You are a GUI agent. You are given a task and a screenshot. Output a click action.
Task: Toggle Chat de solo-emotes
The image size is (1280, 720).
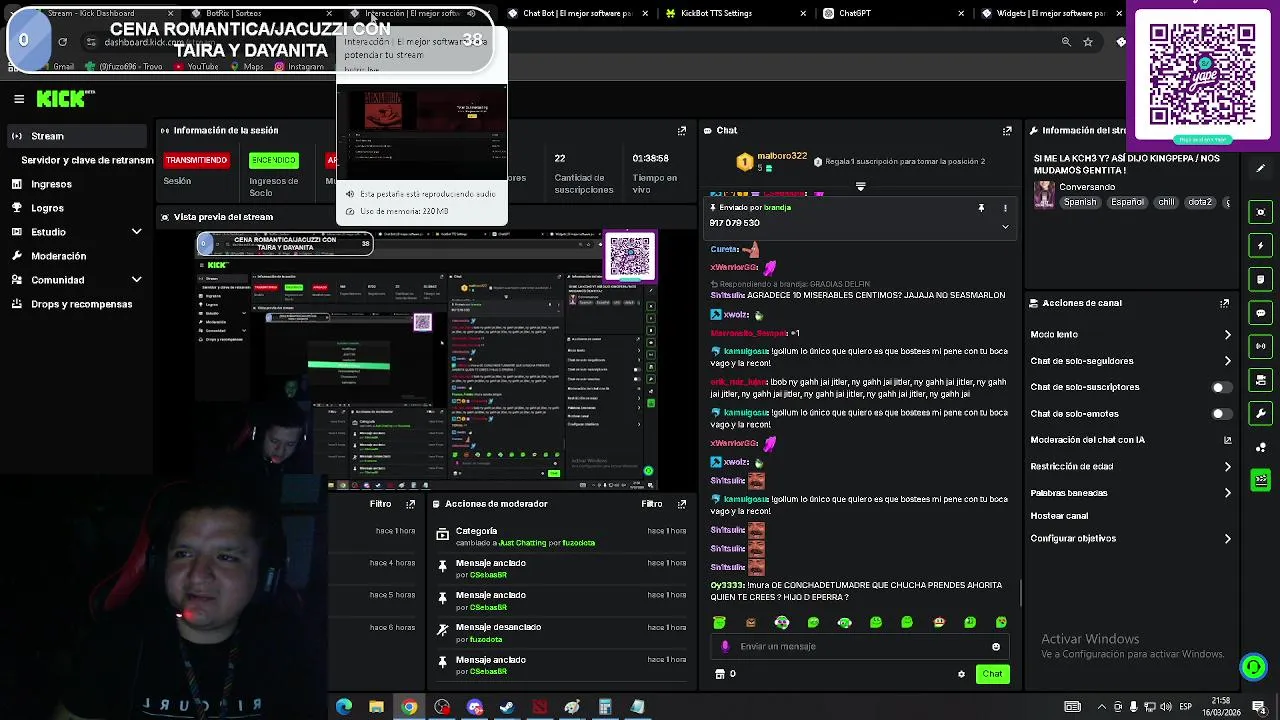(x=1220, y=414)
